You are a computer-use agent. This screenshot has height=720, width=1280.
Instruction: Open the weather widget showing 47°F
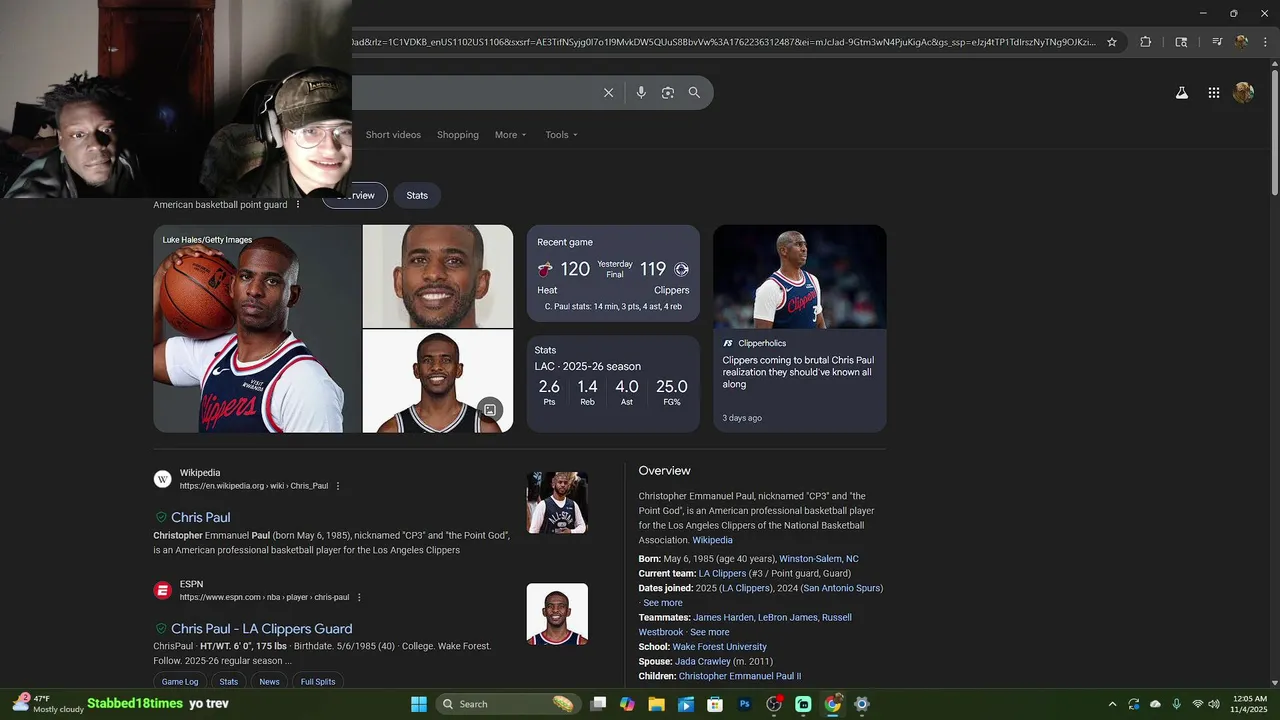pos(48,704)
